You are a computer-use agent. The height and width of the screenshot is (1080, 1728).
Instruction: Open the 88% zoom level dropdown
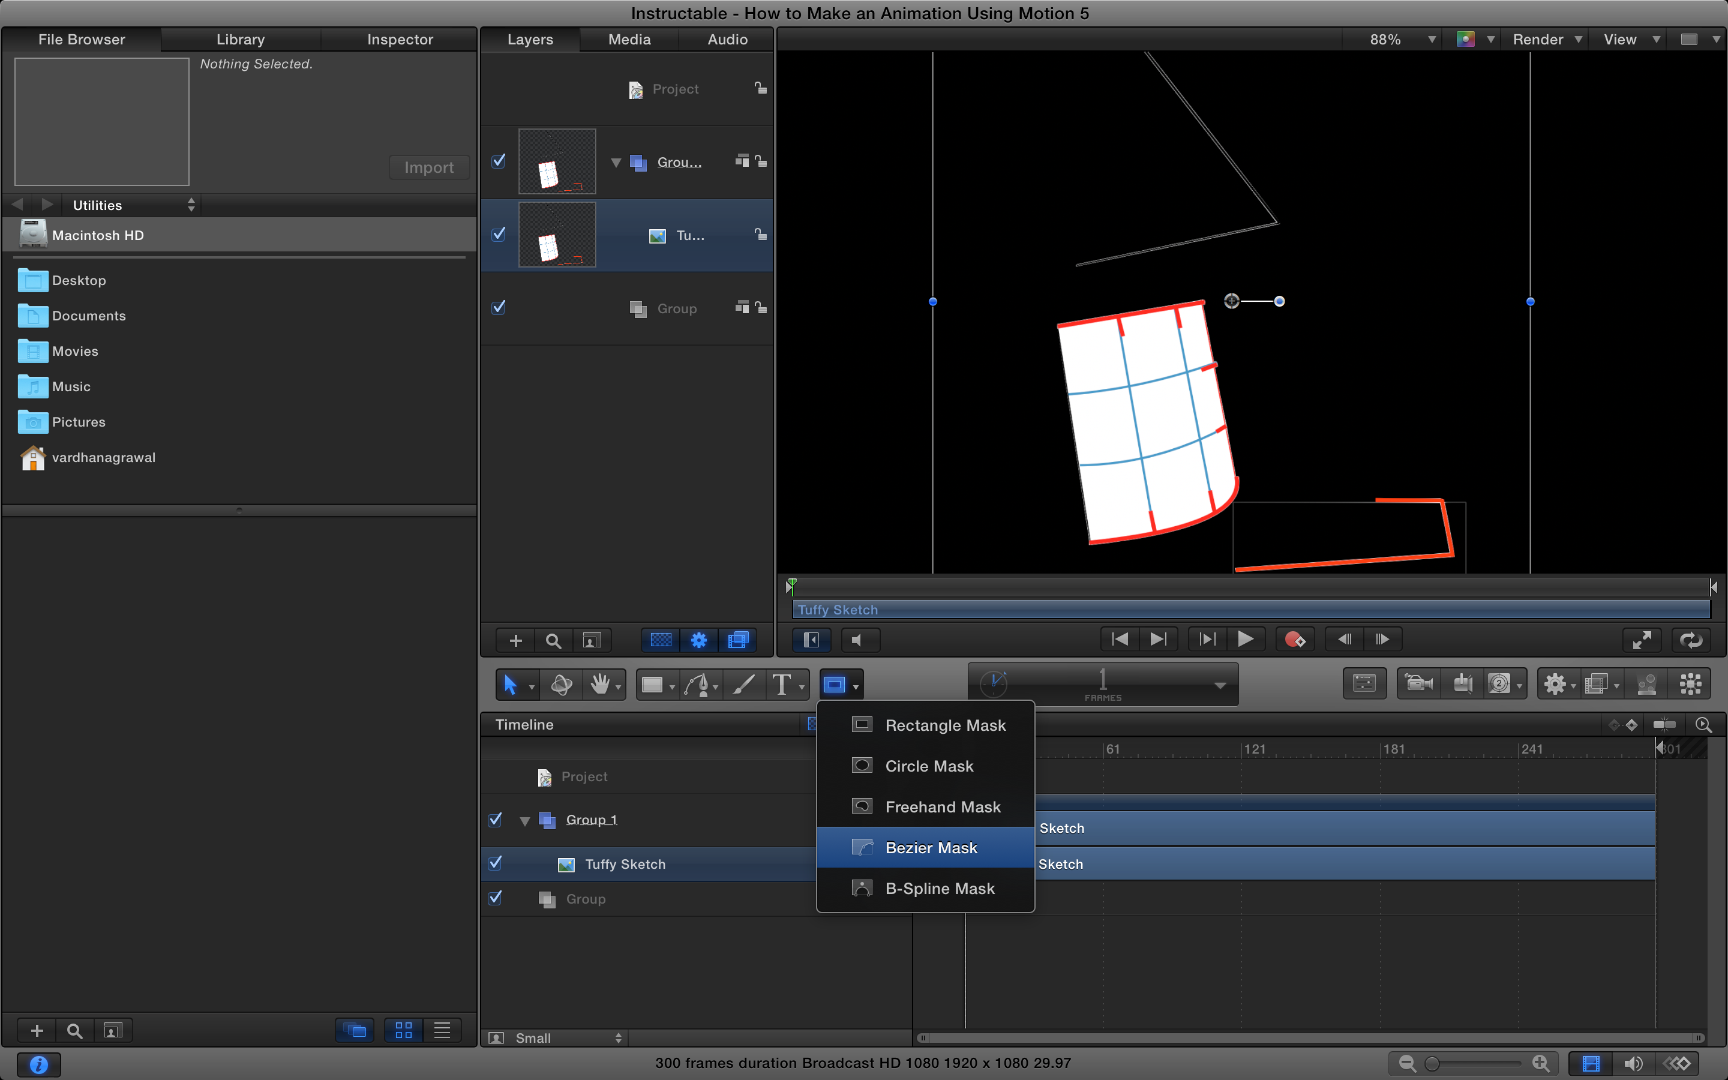coord(1403,39)
